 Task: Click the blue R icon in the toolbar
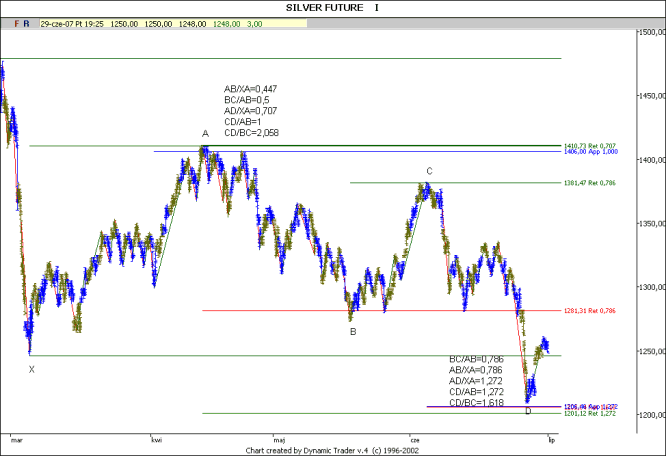[27, 20]
